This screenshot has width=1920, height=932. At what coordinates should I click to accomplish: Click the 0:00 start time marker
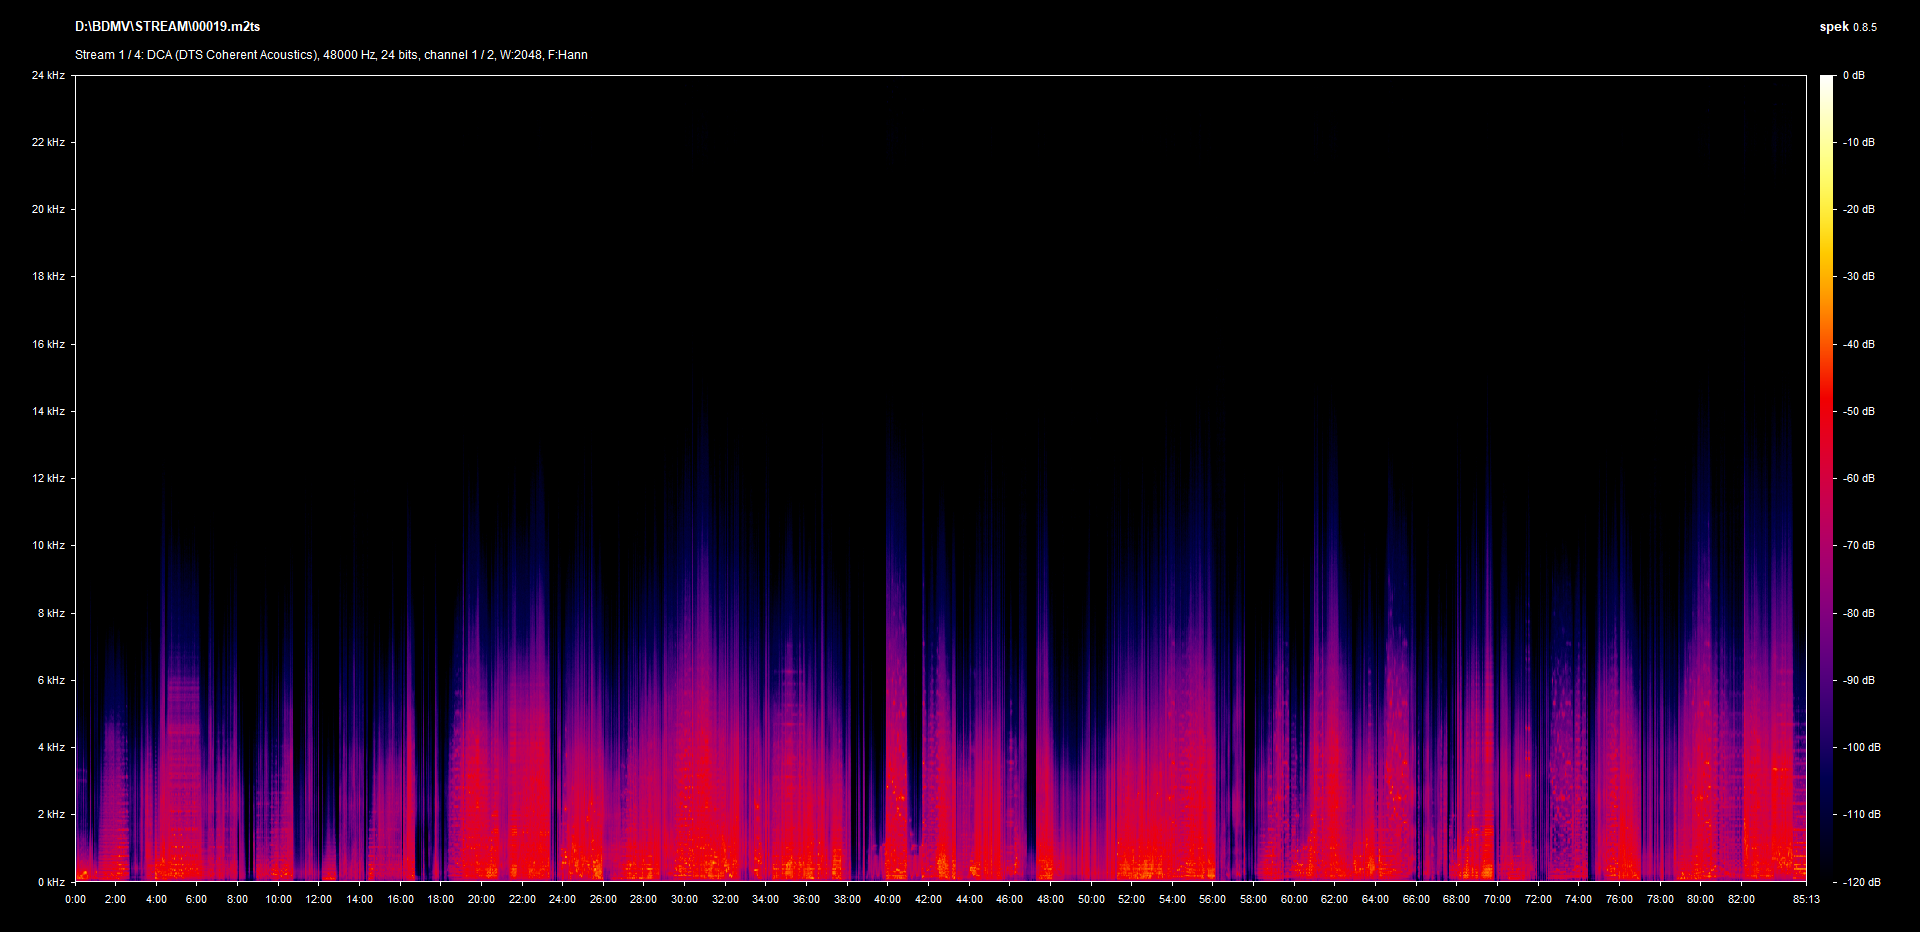click(75, 899)
